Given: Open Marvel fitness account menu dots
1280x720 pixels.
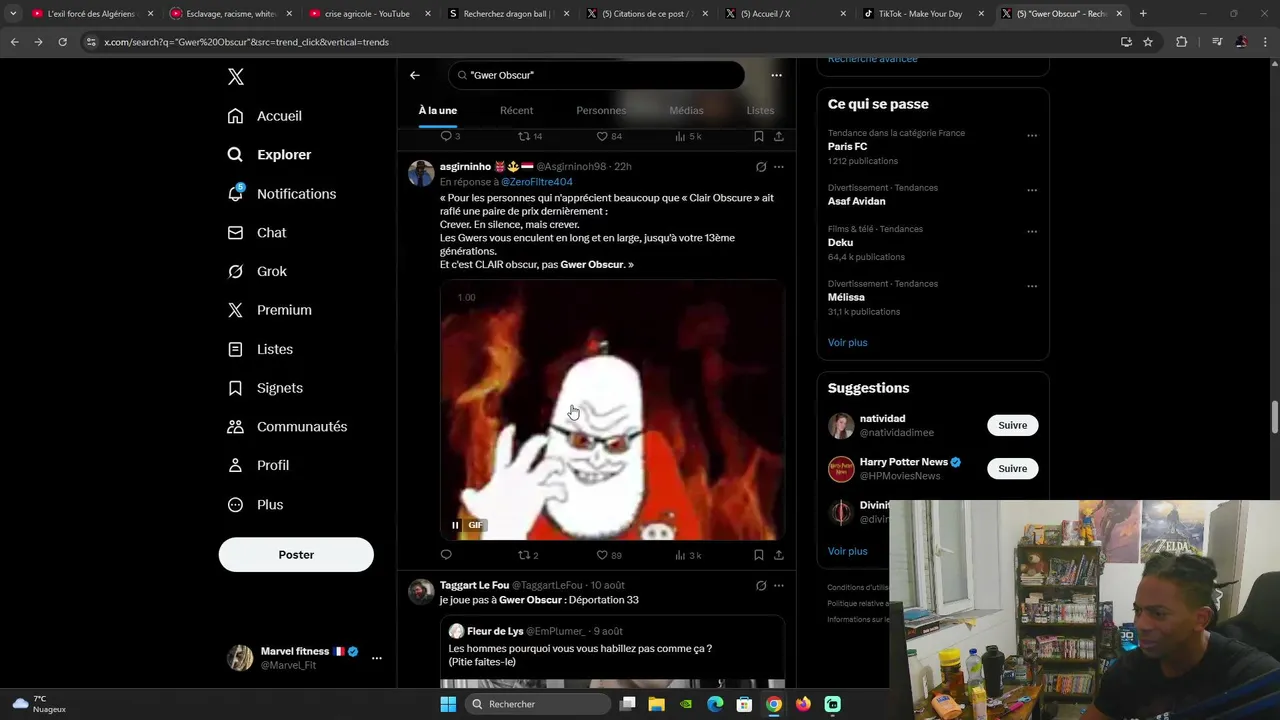Looking at the screenshot, I should [x=376, y=658].
